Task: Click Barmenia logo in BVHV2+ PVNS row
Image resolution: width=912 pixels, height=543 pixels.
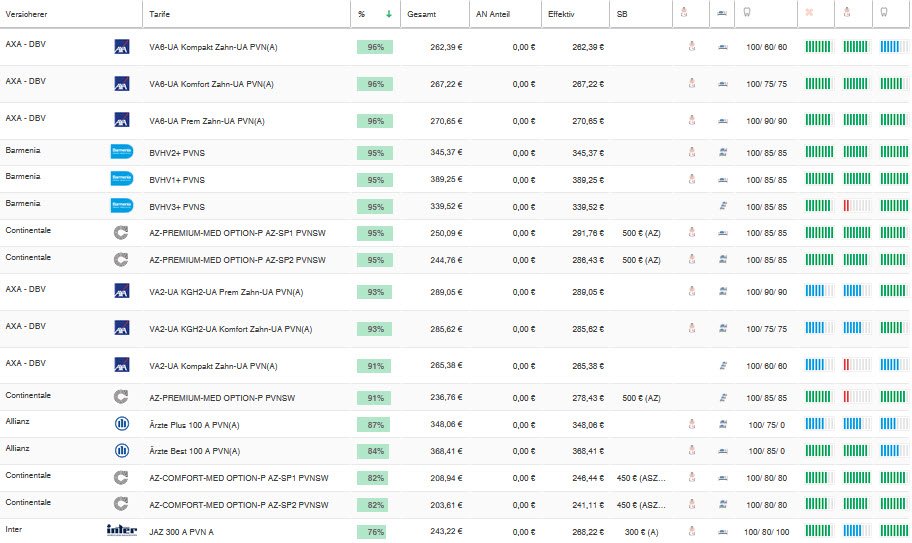Action: click(x=122, y=152)
